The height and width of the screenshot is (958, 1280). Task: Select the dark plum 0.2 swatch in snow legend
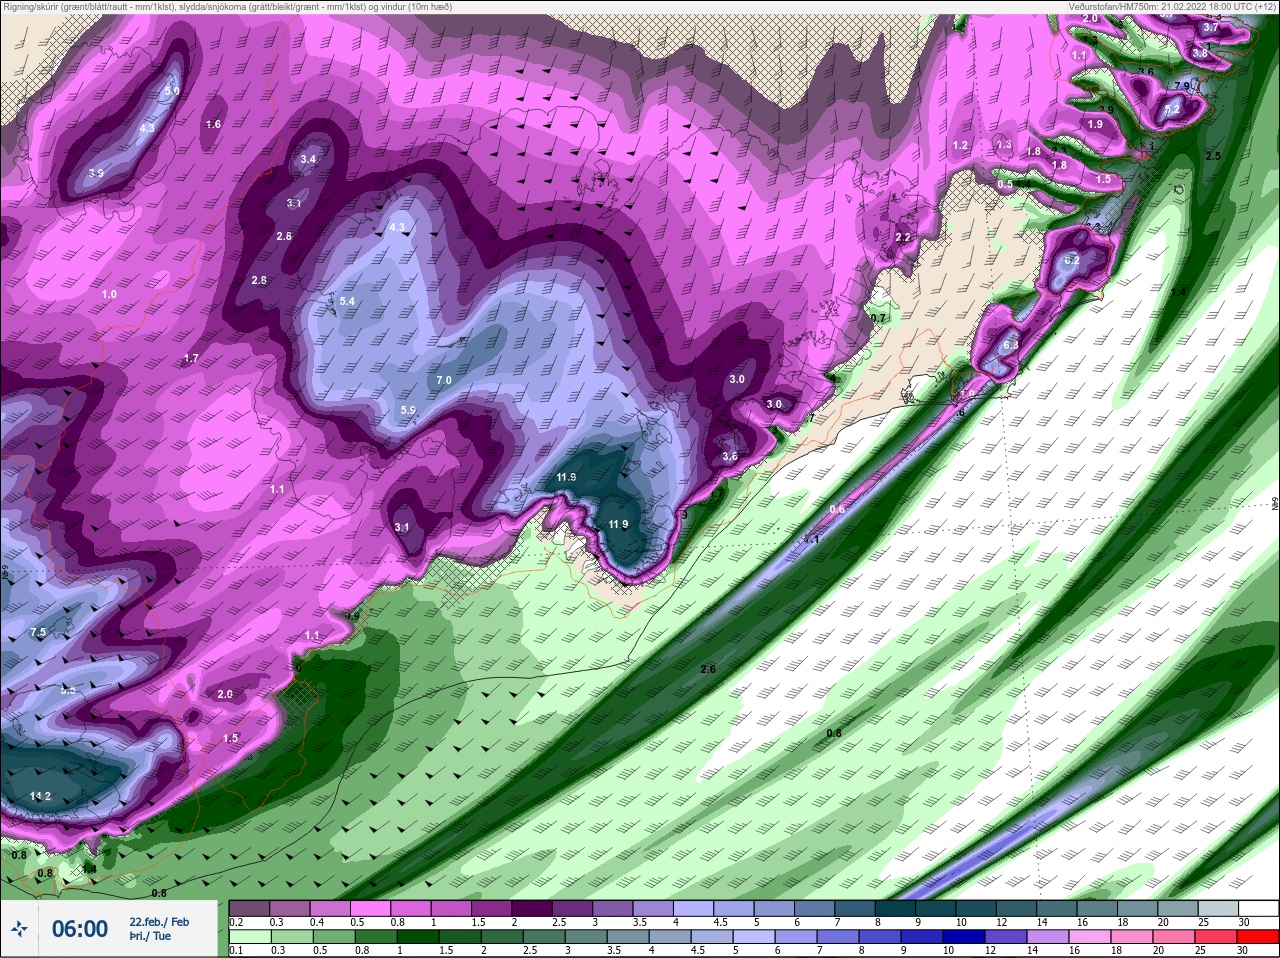click(249, 908)
